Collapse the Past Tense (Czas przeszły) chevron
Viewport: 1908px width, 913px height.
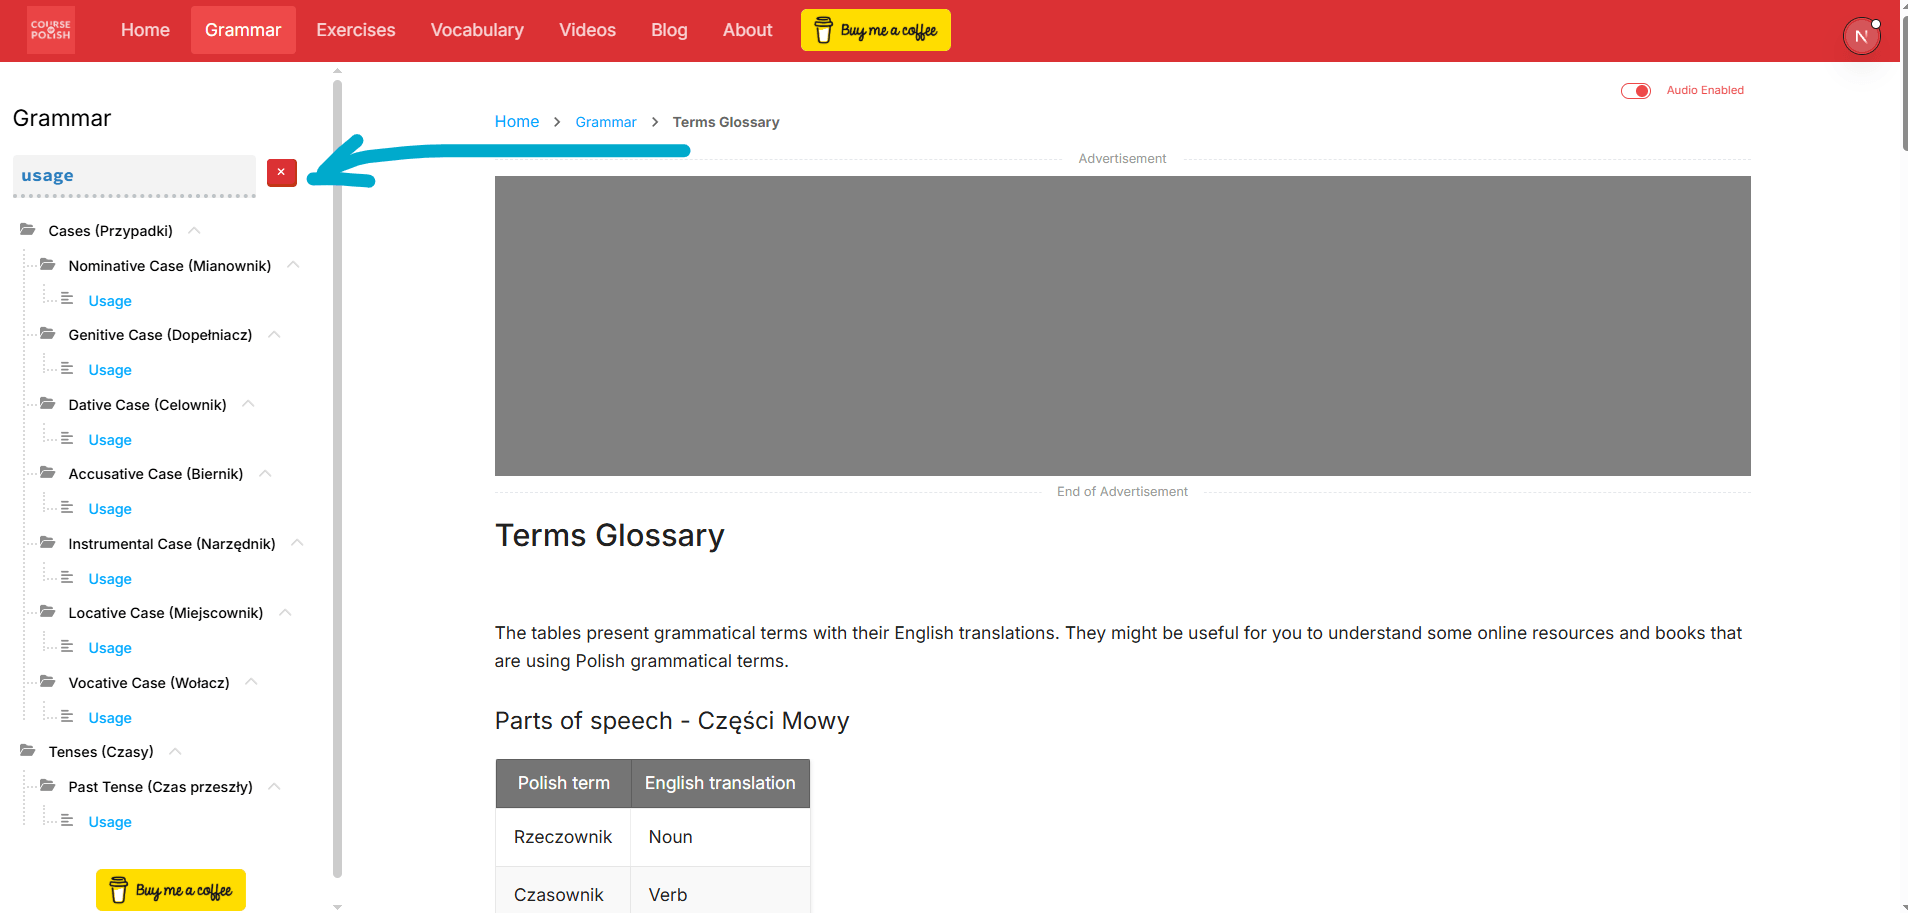(x=275, y=786)
